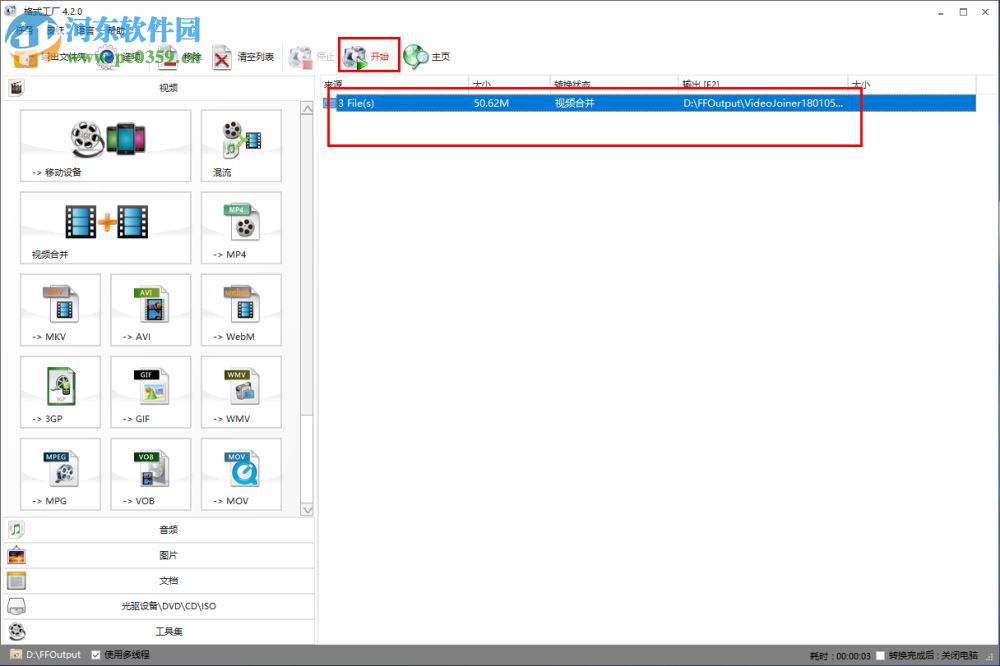This screenshot has height=666, width=1000.
Task: Collapse the 视频 video category panel
Action: point(159,88)
